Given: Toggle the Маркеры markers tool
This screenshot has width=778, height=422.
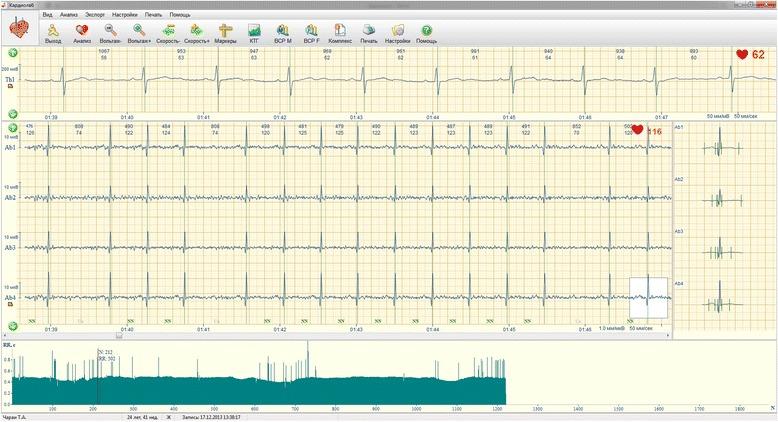Looking at the screenshot, I should pyautogui.click(x=227, y=32).
